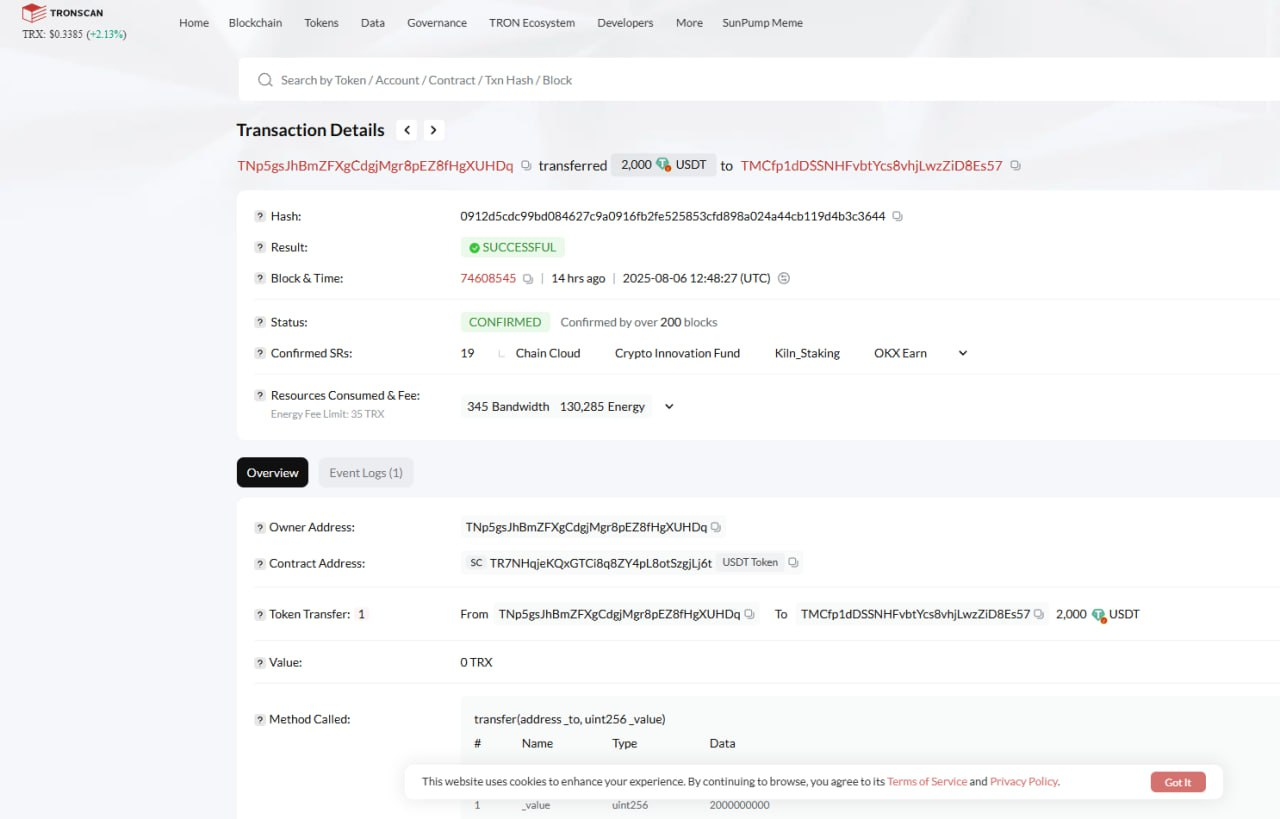This screenshot has width=1280, height=819.
Task: Open the Terms of Service link
Action: (927, 782)
